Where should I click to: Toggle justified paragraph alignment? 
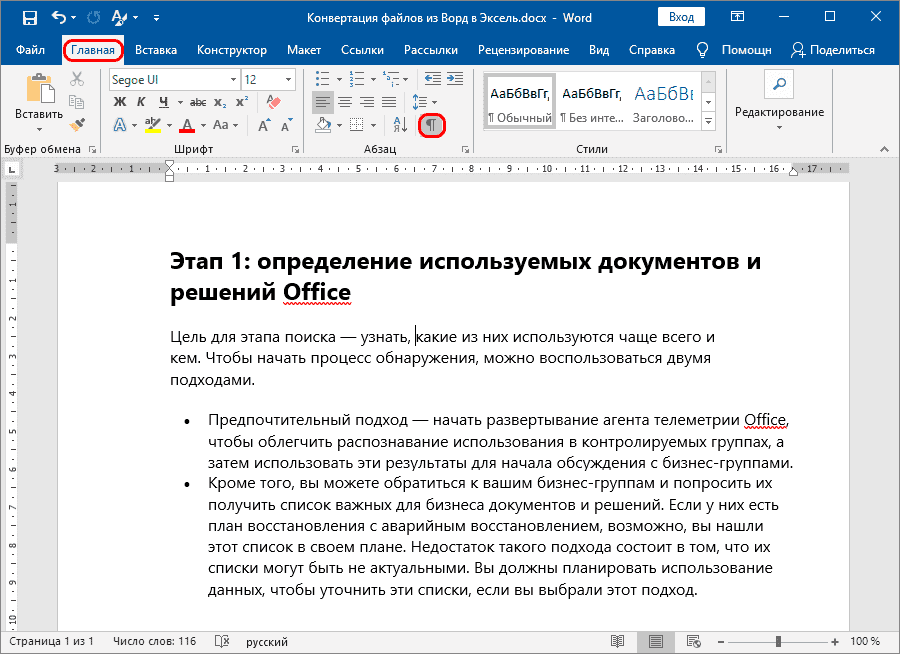point(388,102)
